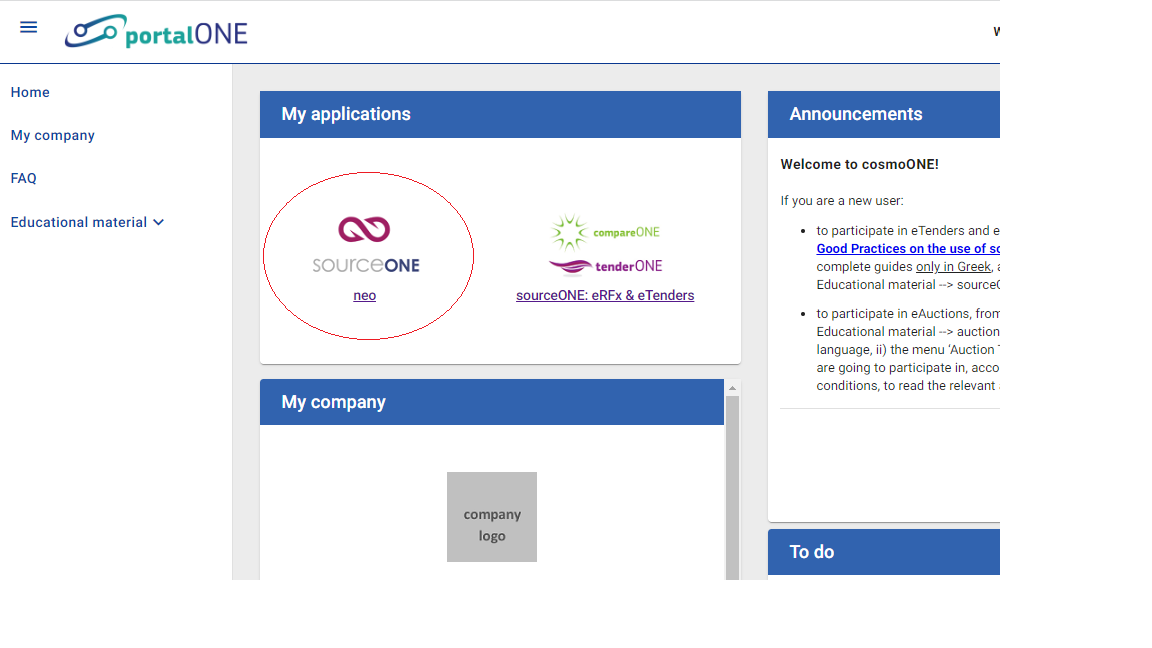
Task: Open the Good Practices announcement link
Action: tap(907, 248)
